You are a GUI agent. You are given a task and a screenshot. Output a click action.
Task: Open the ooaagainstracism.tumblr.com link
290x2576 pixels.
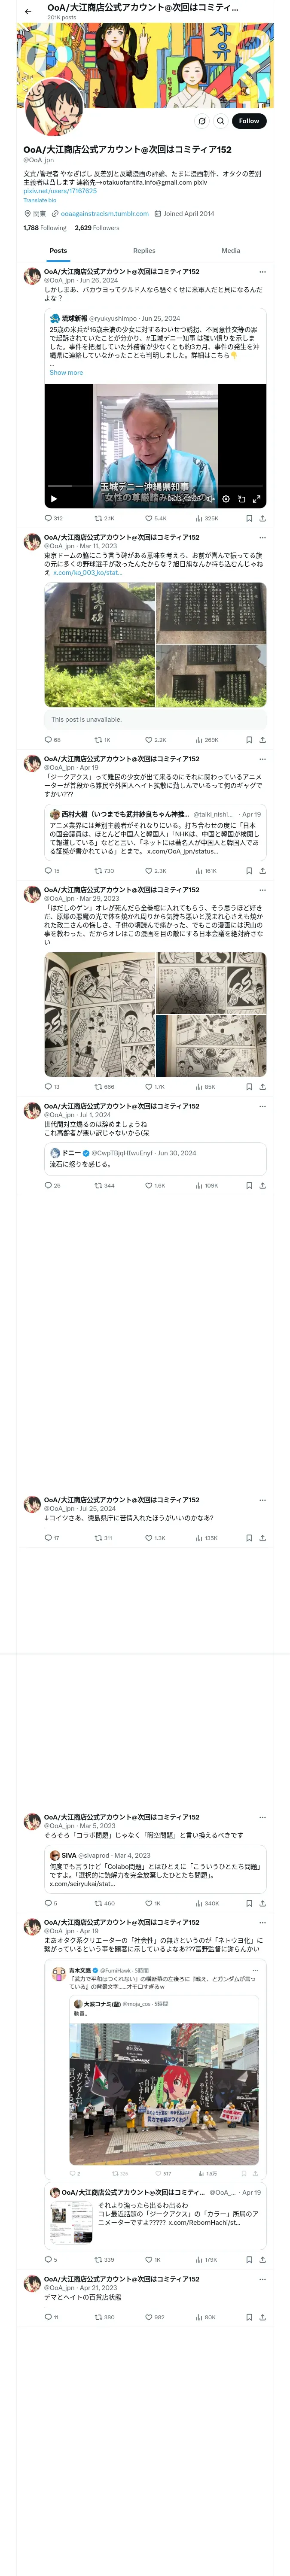point(104,214)
